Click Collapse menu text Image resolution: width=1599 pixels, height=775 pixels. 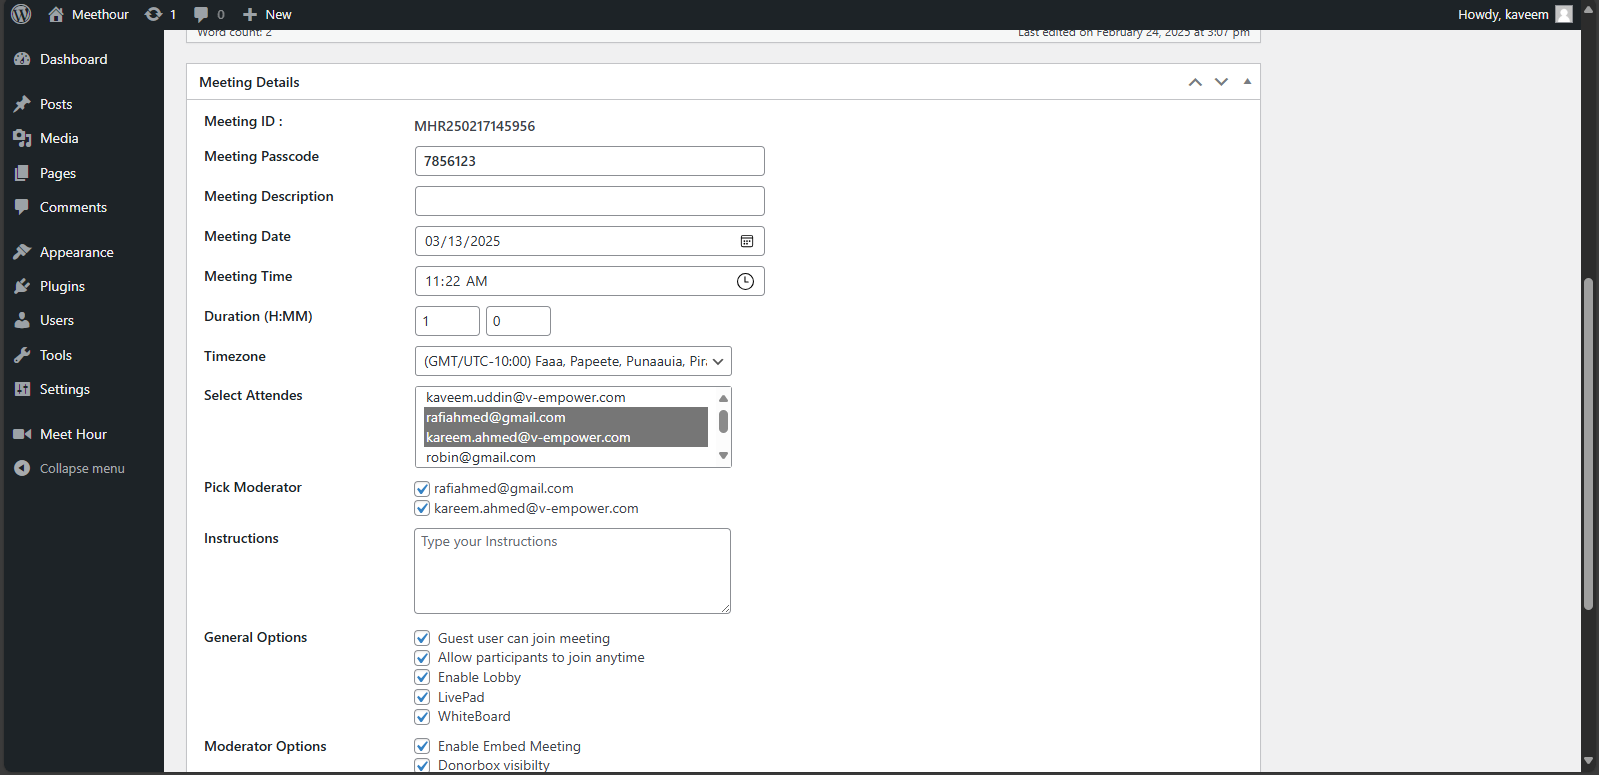click(x=82, y=468)
